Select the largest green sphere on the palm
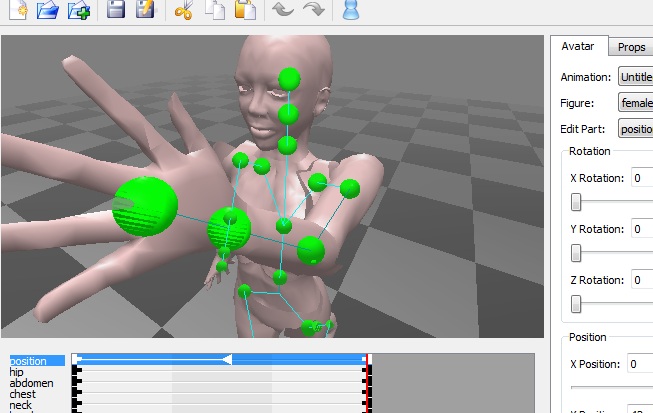Viewport: 653px width, 413px height. coord(145,206)
